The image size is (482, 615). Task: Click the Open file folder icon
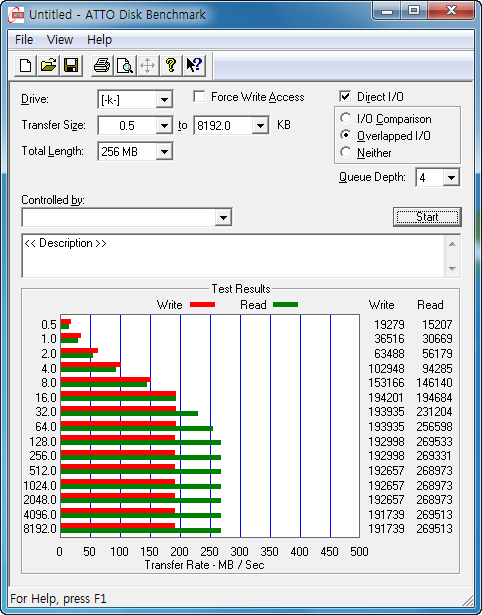pyautogui.click(x=48, y=65)
